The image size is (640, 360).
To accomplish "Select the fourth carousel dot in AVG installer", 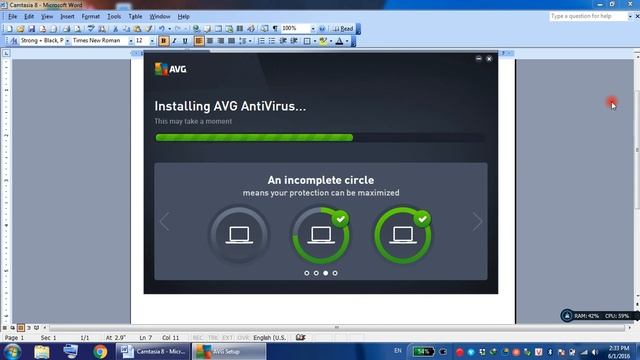I will tap(335, 273).
